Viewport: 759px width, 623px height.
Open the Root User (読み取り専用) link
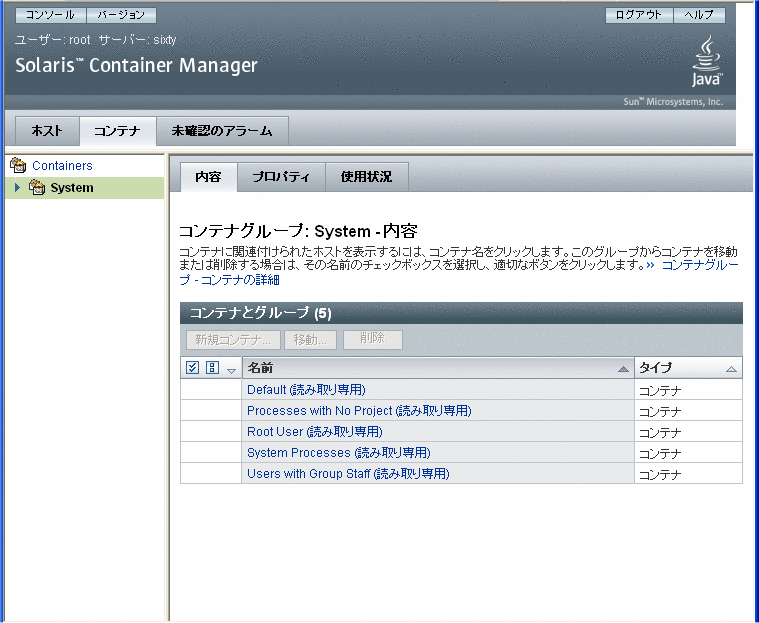[315, 431]
